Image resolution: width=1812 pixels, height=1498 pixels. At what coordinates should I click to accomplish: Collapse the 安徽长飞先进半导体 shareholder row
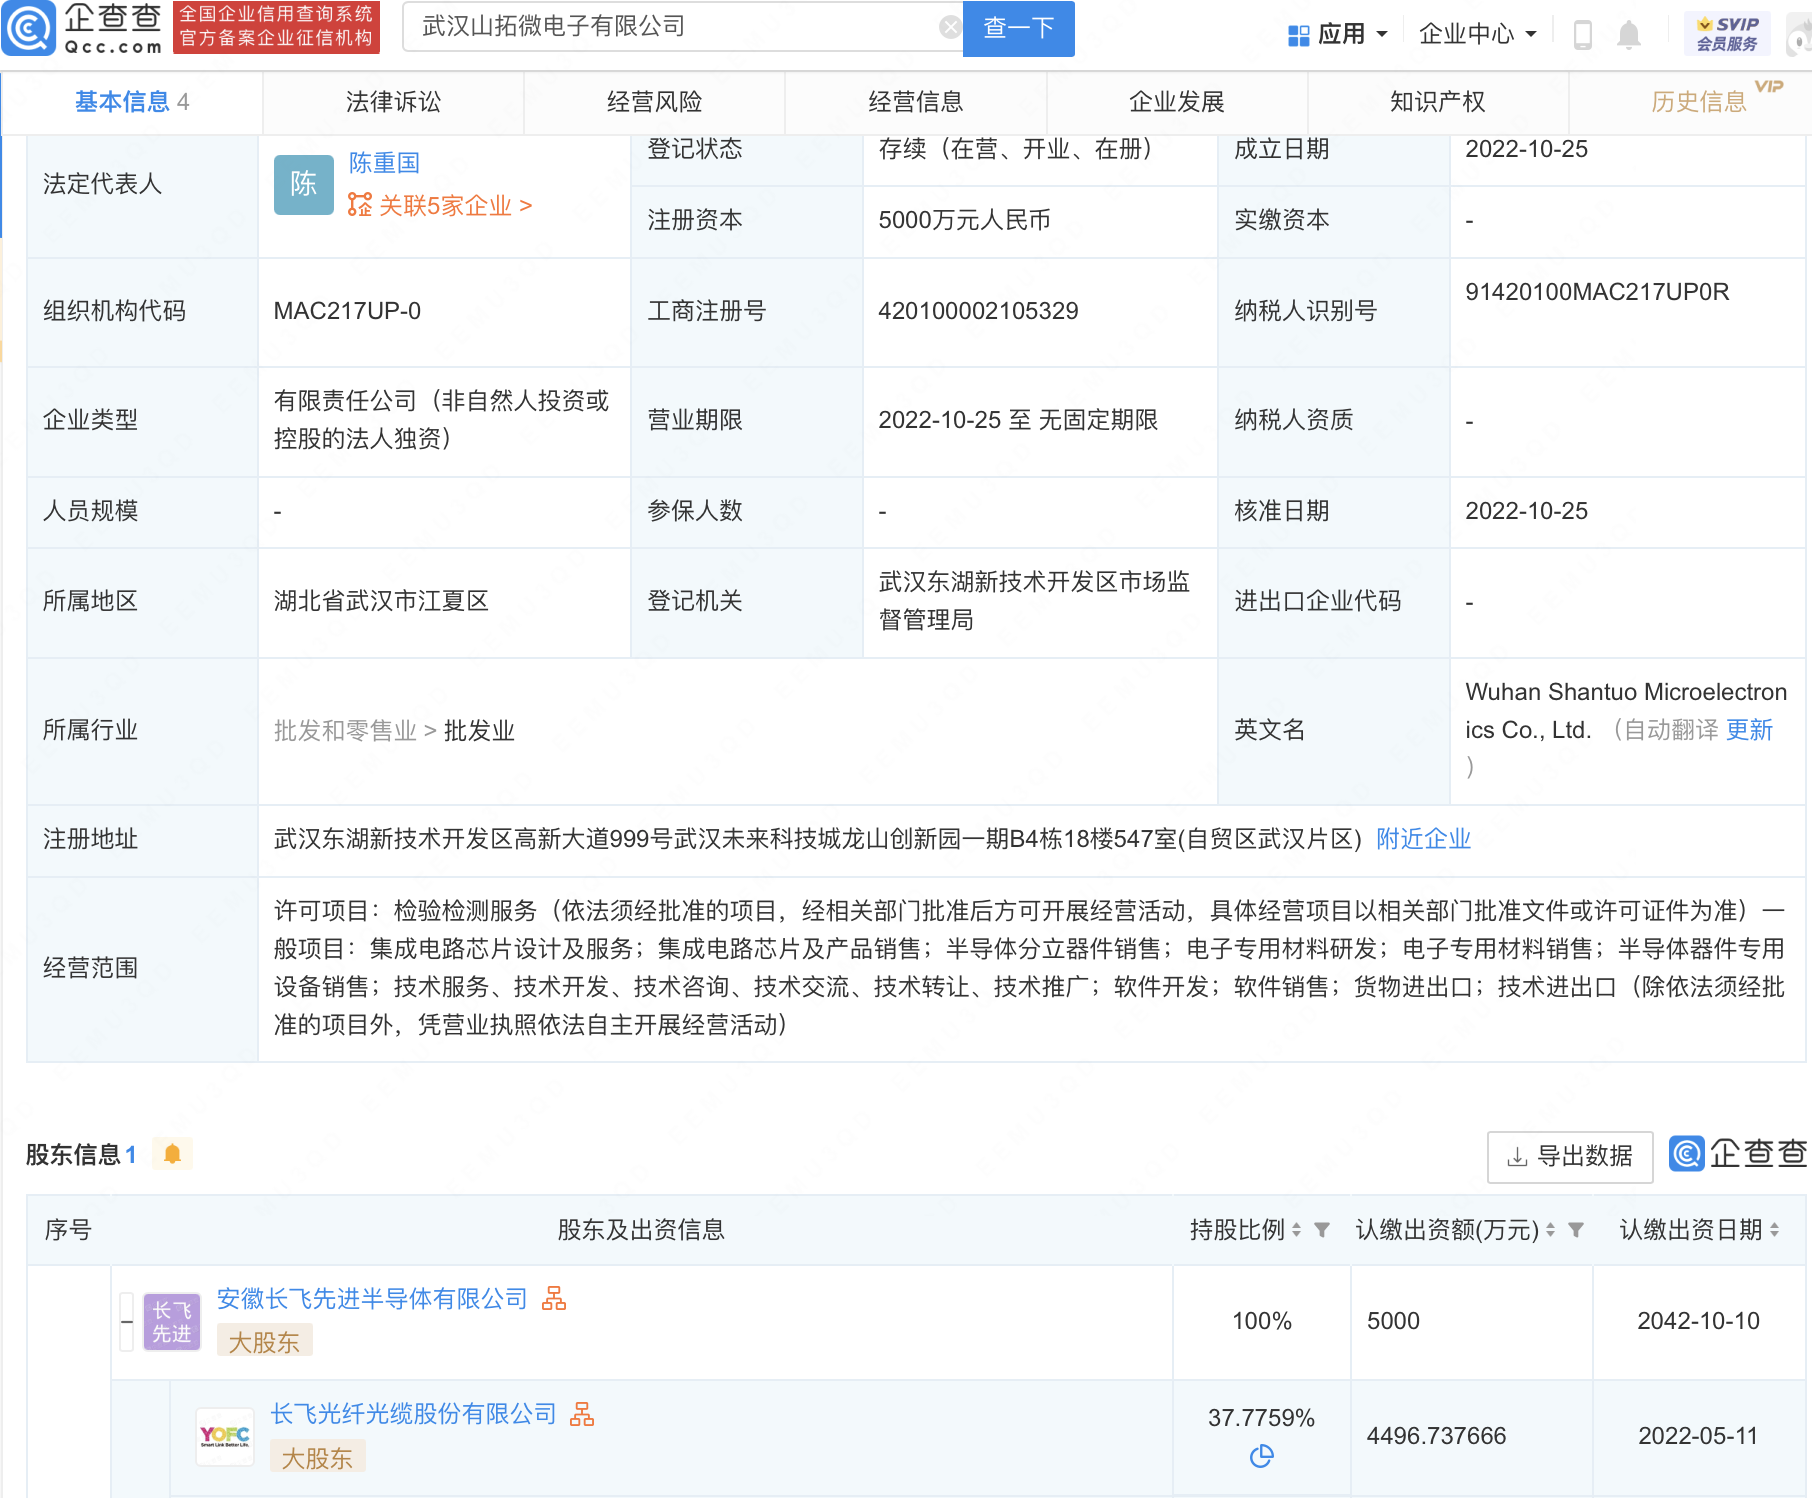click(127, 1322)
